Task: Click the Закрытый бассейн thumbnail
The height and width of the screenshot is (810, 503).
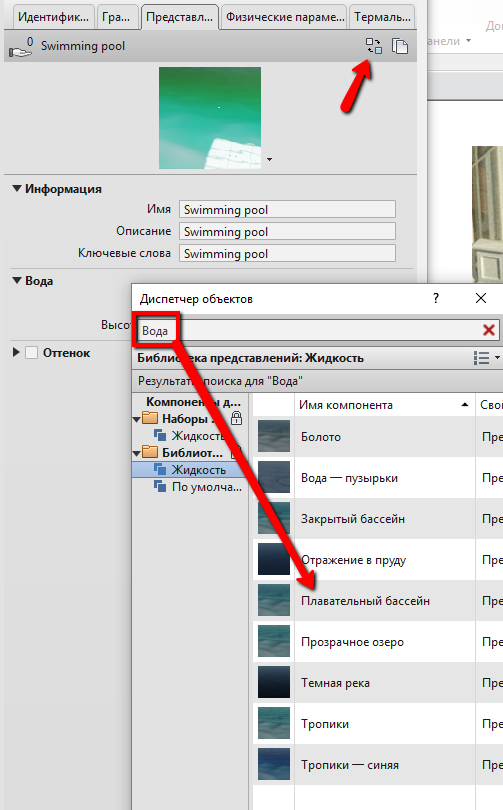Action: [x=274, y=518]
